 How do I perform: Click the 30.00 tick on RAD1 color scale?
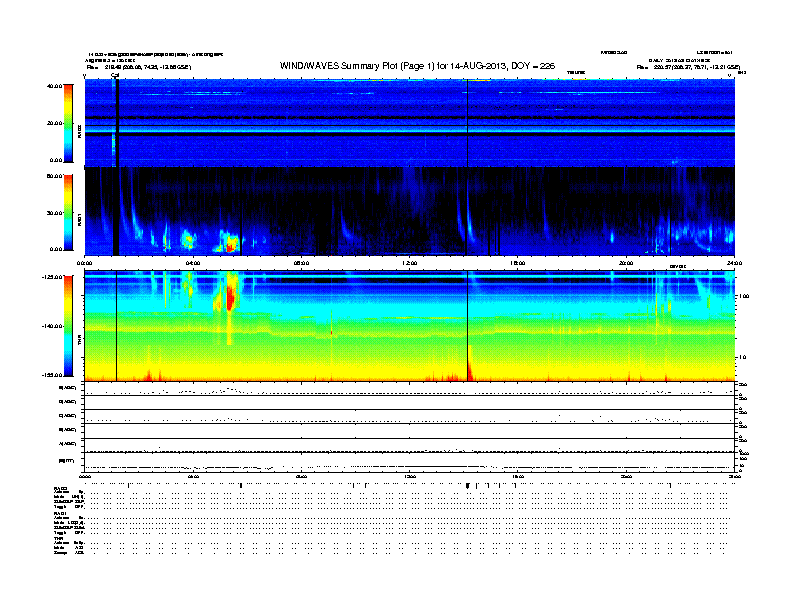54,213
